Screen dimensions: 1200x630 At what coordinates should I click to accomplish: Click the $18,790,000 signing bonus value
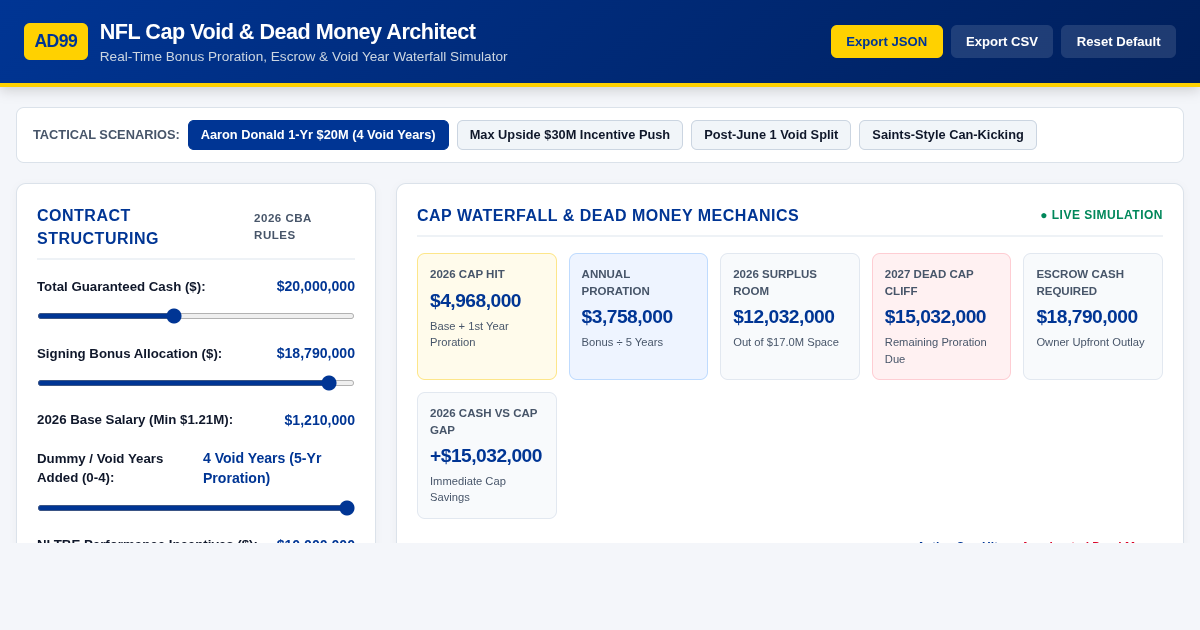pyautogui.click(x=316, y=353)
